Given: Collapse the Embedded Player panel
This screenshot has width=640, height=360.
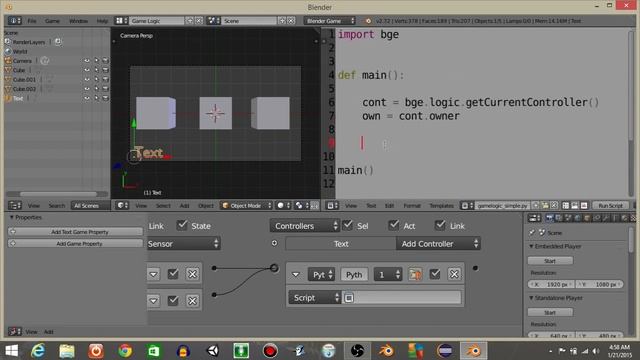Looking at the screenshot, I should 531,246.
